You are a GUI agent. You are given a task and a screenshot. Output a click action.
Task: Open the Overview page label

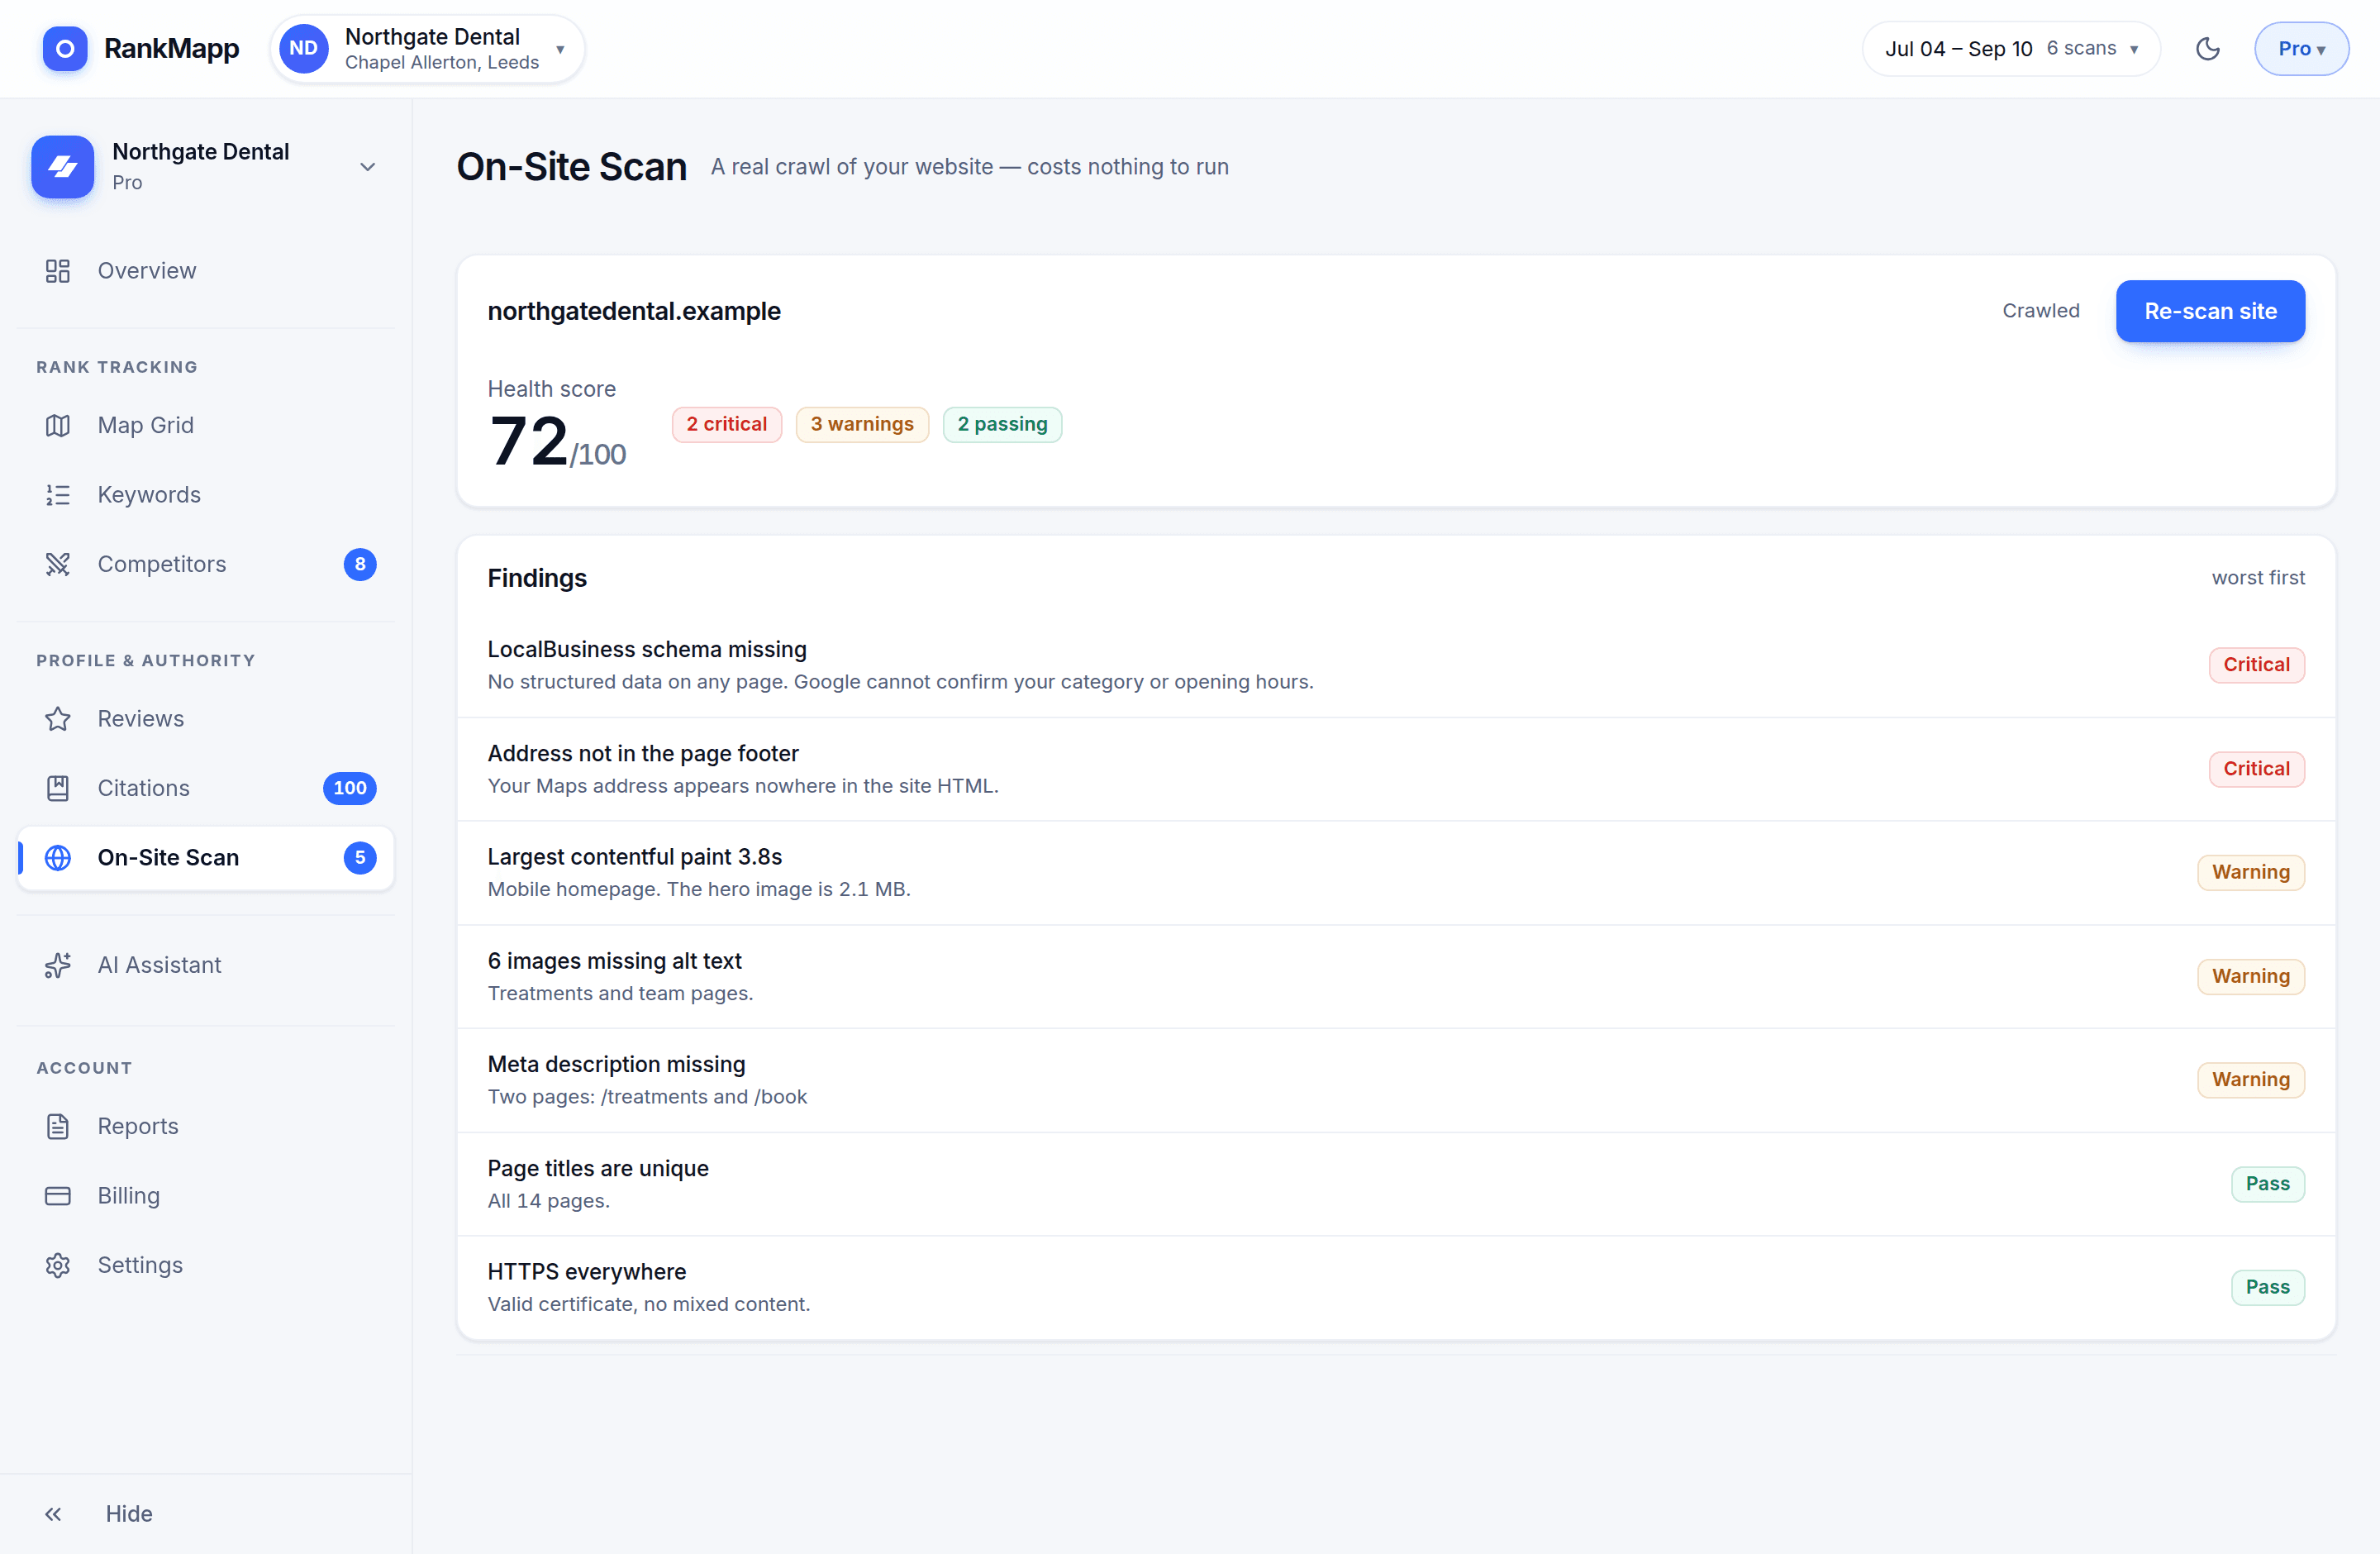pos(147,271)
